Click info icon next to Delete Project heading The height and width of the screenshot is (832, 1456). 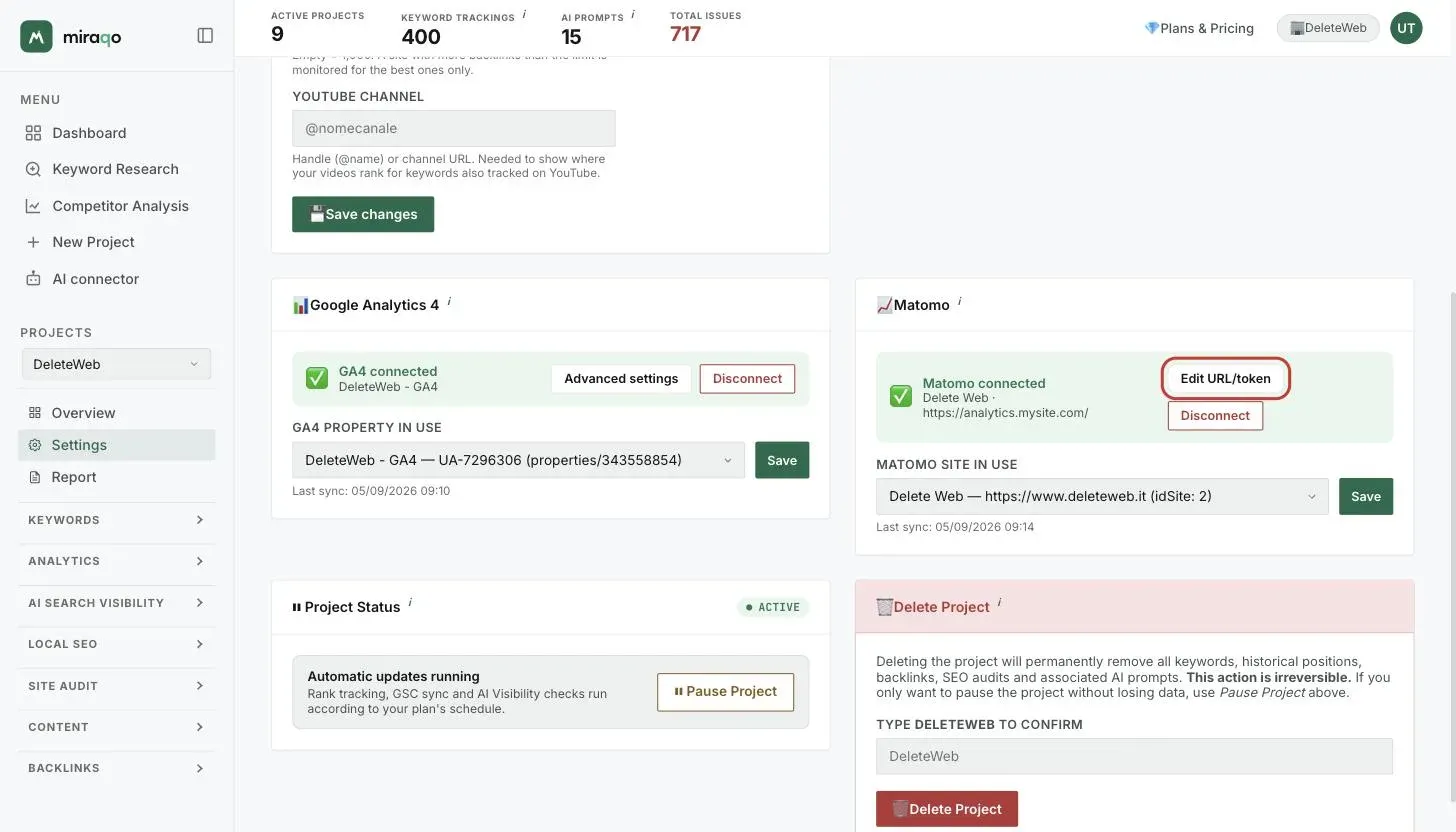(999, 603)
